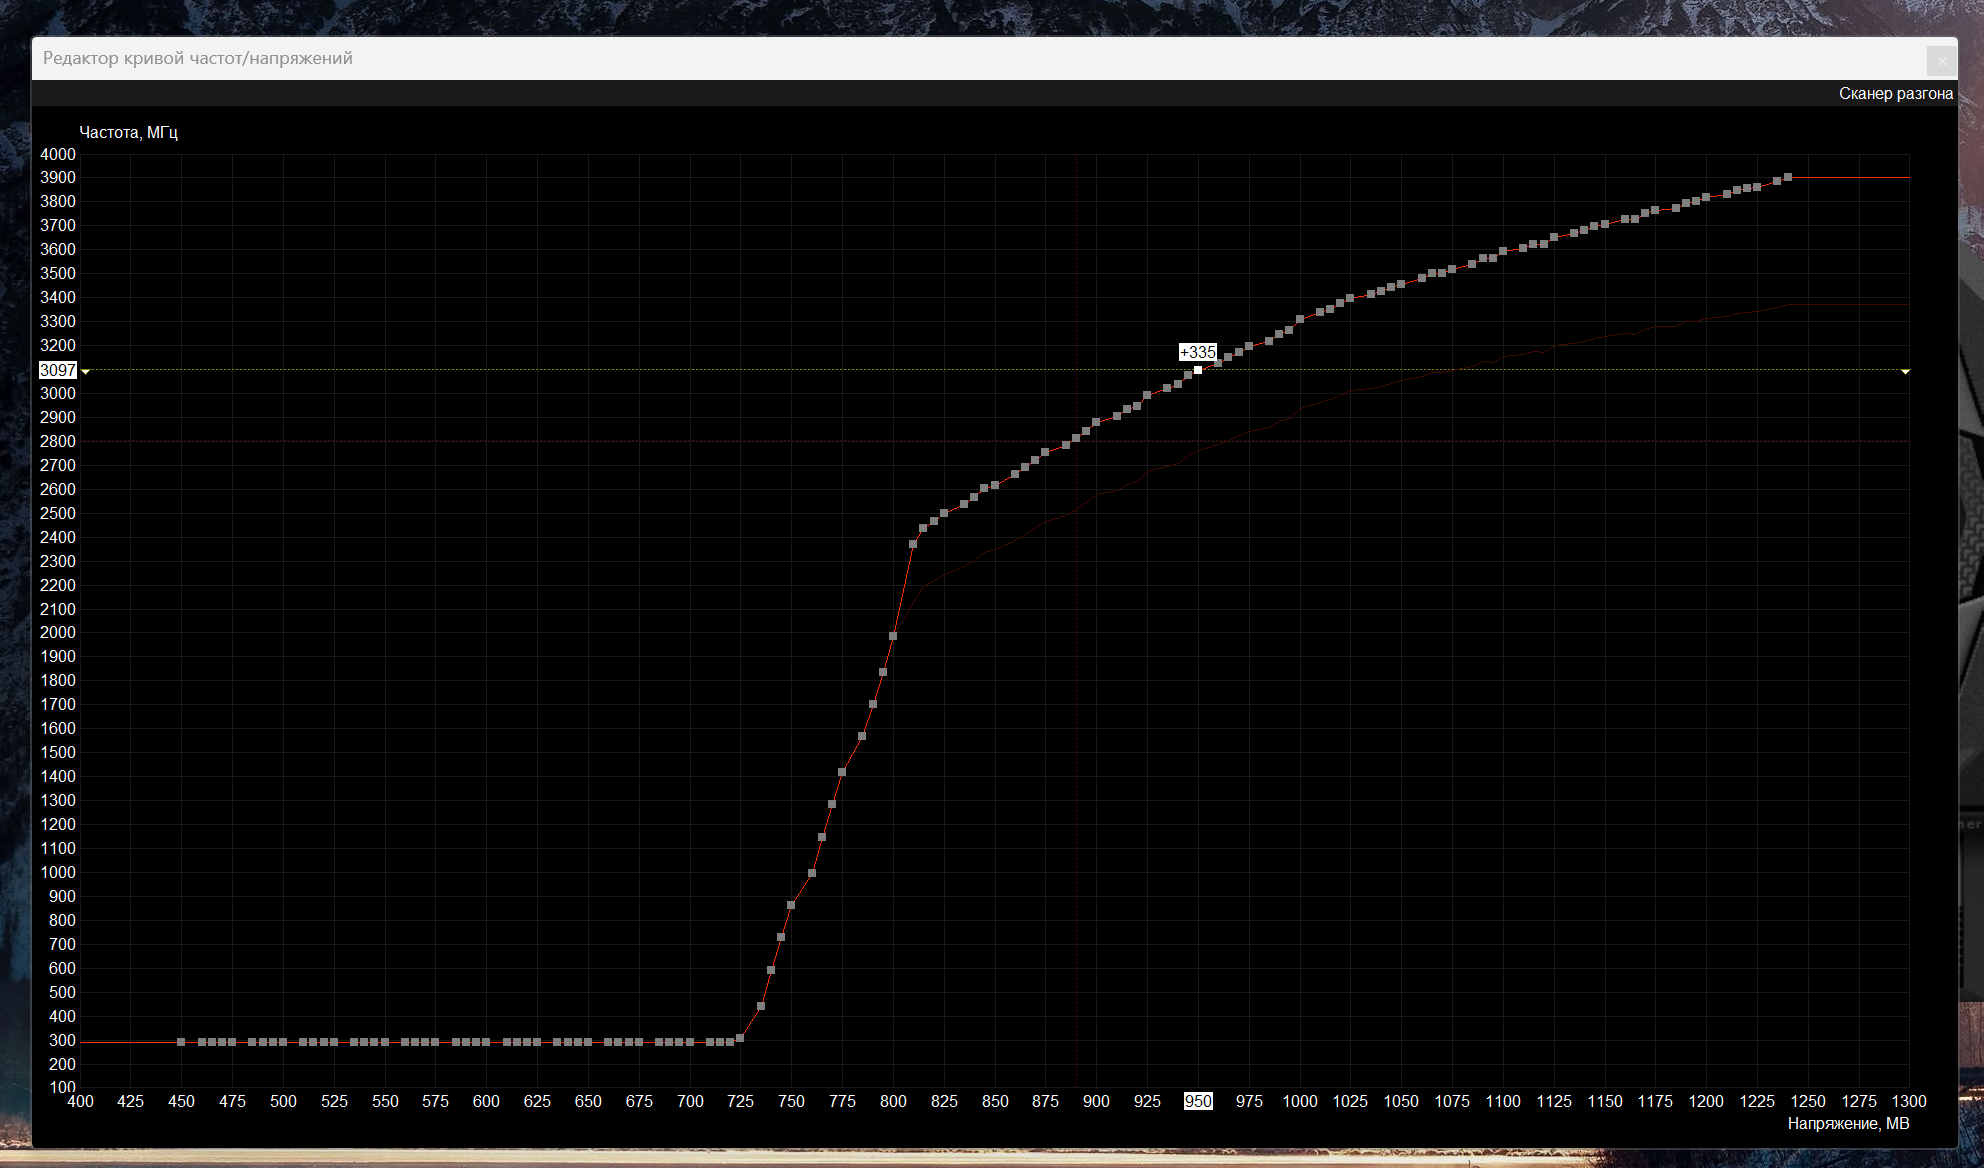Select the first curve point at 450 mV

point(181,1042)
